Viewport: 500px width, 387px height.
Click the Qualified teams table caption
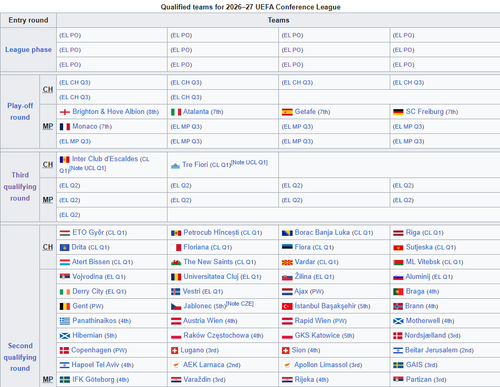[x=251, y=7]
